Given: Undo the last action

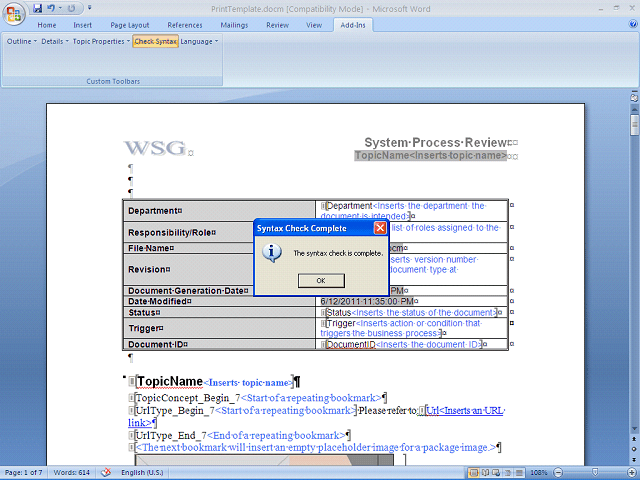Looking at the screenshot, I should [51, 8].
